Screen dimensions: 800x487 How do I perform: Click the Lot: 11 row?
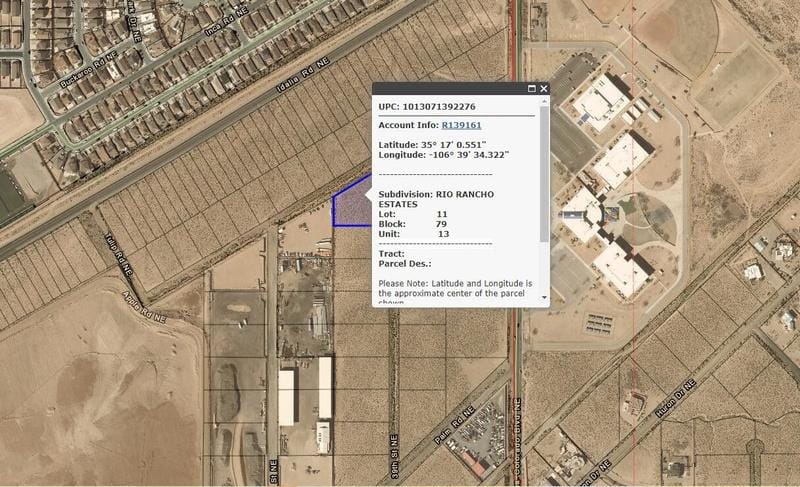tap(413, 214)
